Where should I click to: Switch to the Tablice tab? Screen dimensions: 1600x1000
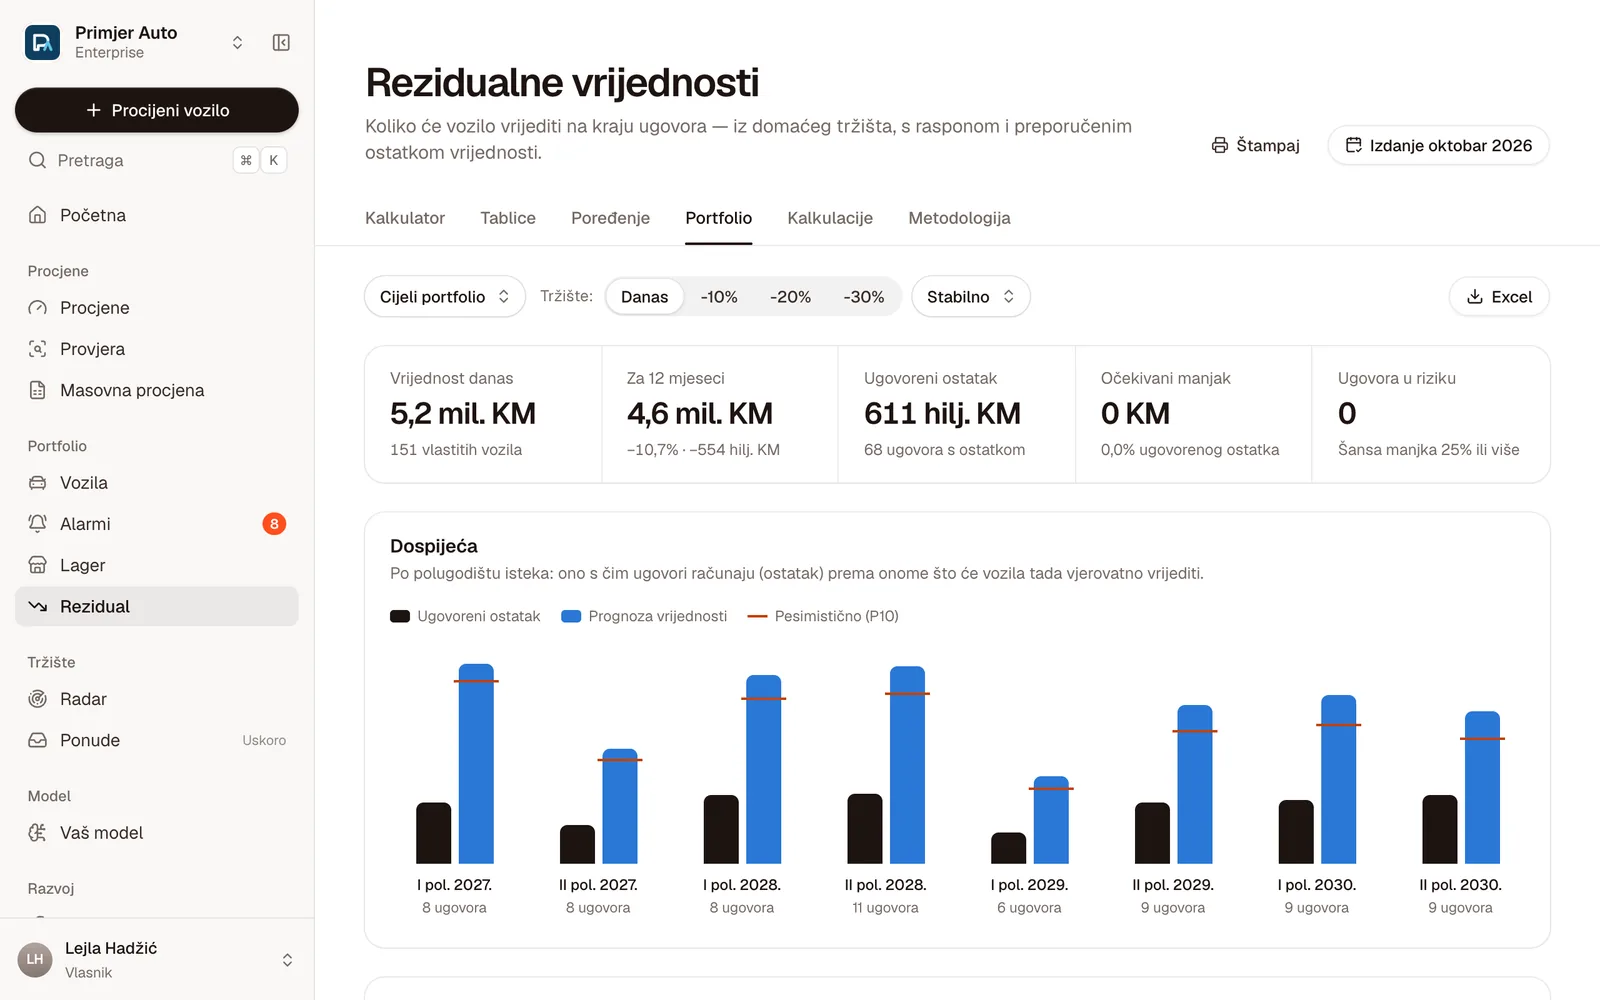tap(508, 218)
